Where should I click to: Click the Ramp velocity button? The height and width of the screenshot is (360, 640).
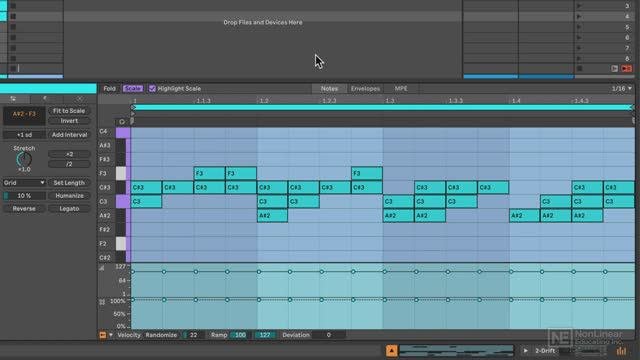tap(219, 335)
